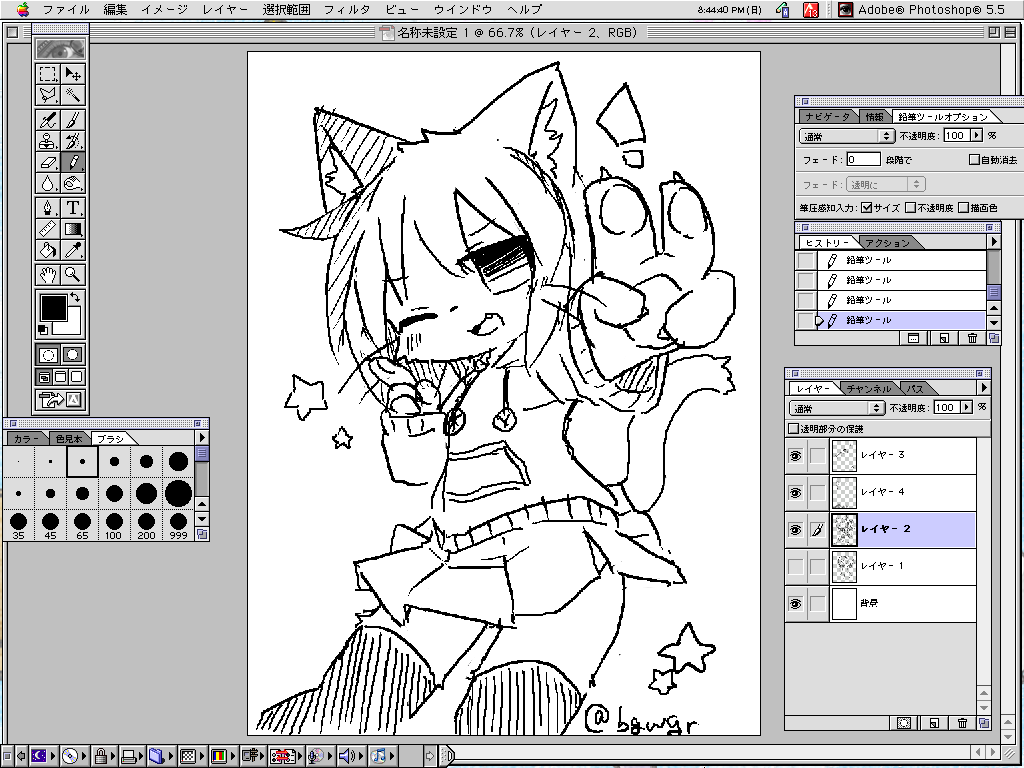Screen dimensions: 1024x768
Task: Activate the Hand tool
Action: [x=48, y=274]
